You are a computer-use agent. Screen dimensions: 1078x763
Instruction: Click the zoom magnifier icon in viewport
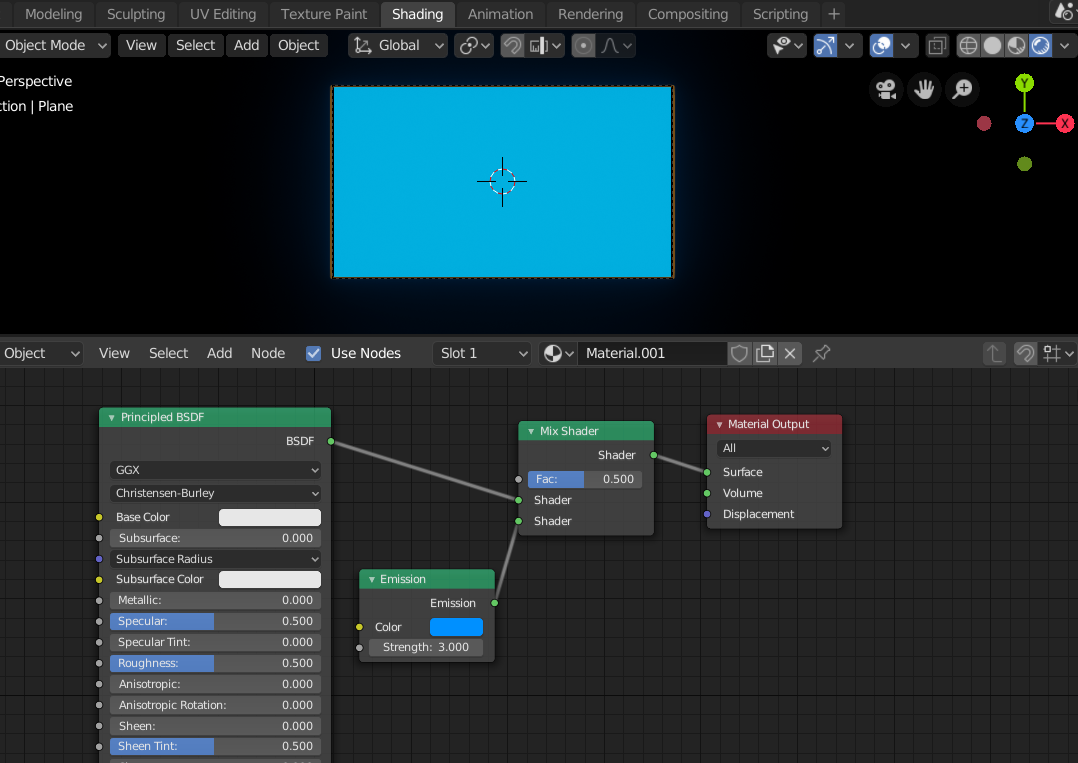(962, 89)
